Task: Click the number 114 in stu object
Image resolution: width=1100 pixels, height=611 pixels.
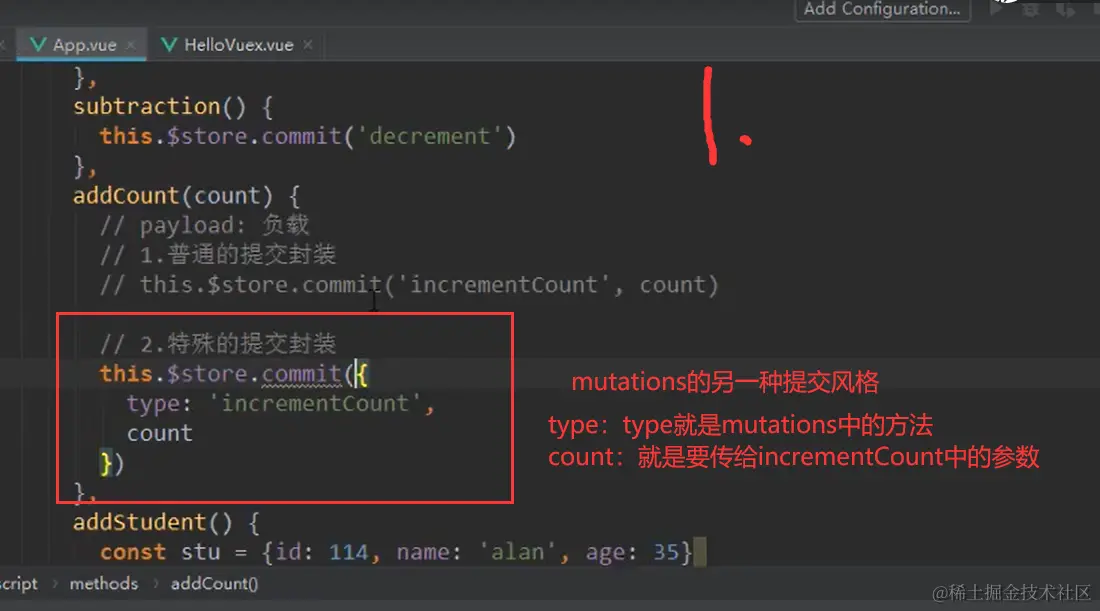Action: point(349,552)
